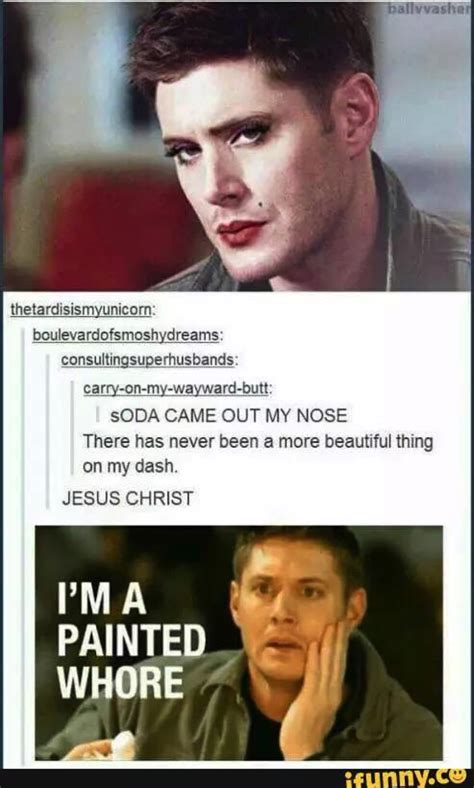
Task: Open consultingsuperhusbands profile link
Action: pos(149,360)
